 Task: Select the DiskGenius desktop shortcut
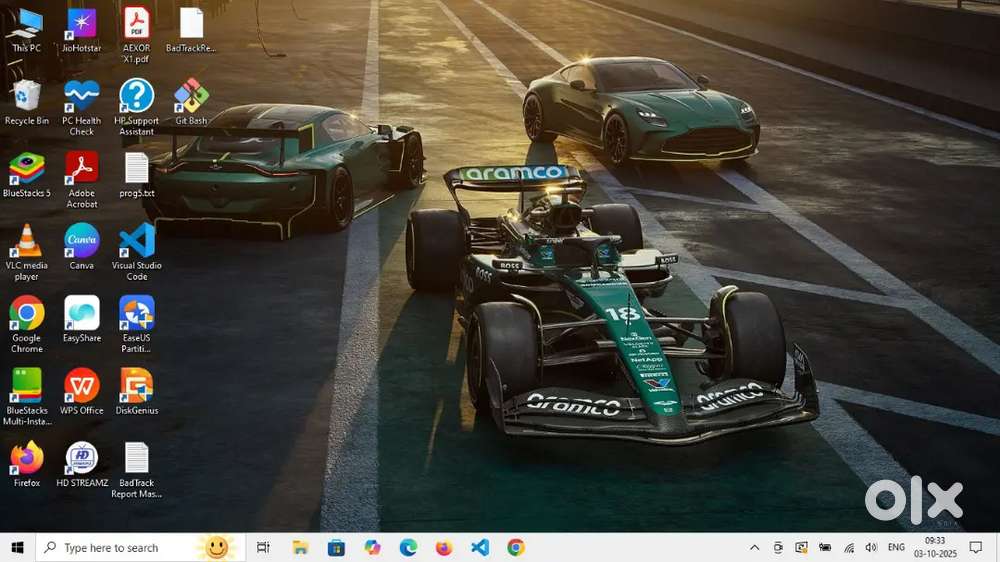137,386
